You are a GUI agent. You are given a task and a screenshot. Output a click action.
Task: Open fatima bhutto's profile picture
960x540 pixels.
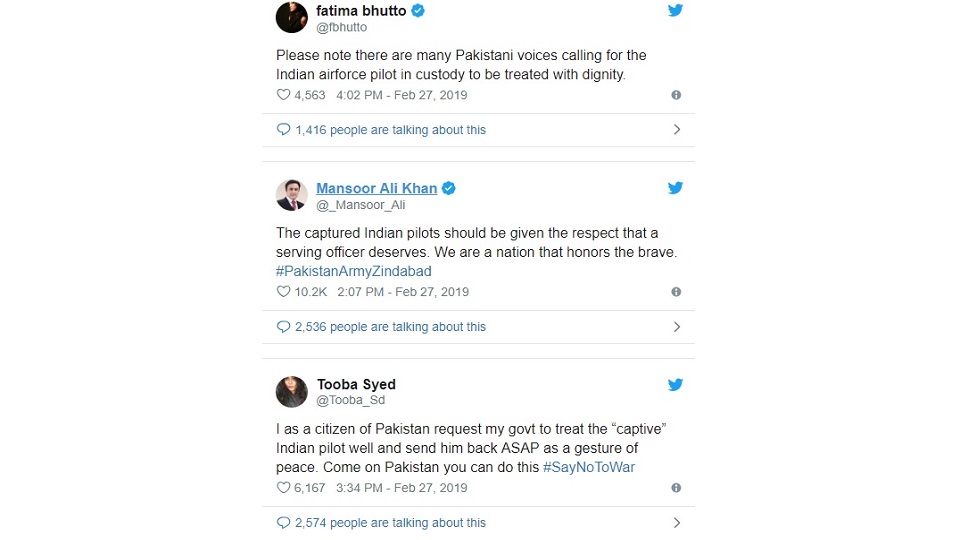tap(291, 17)
